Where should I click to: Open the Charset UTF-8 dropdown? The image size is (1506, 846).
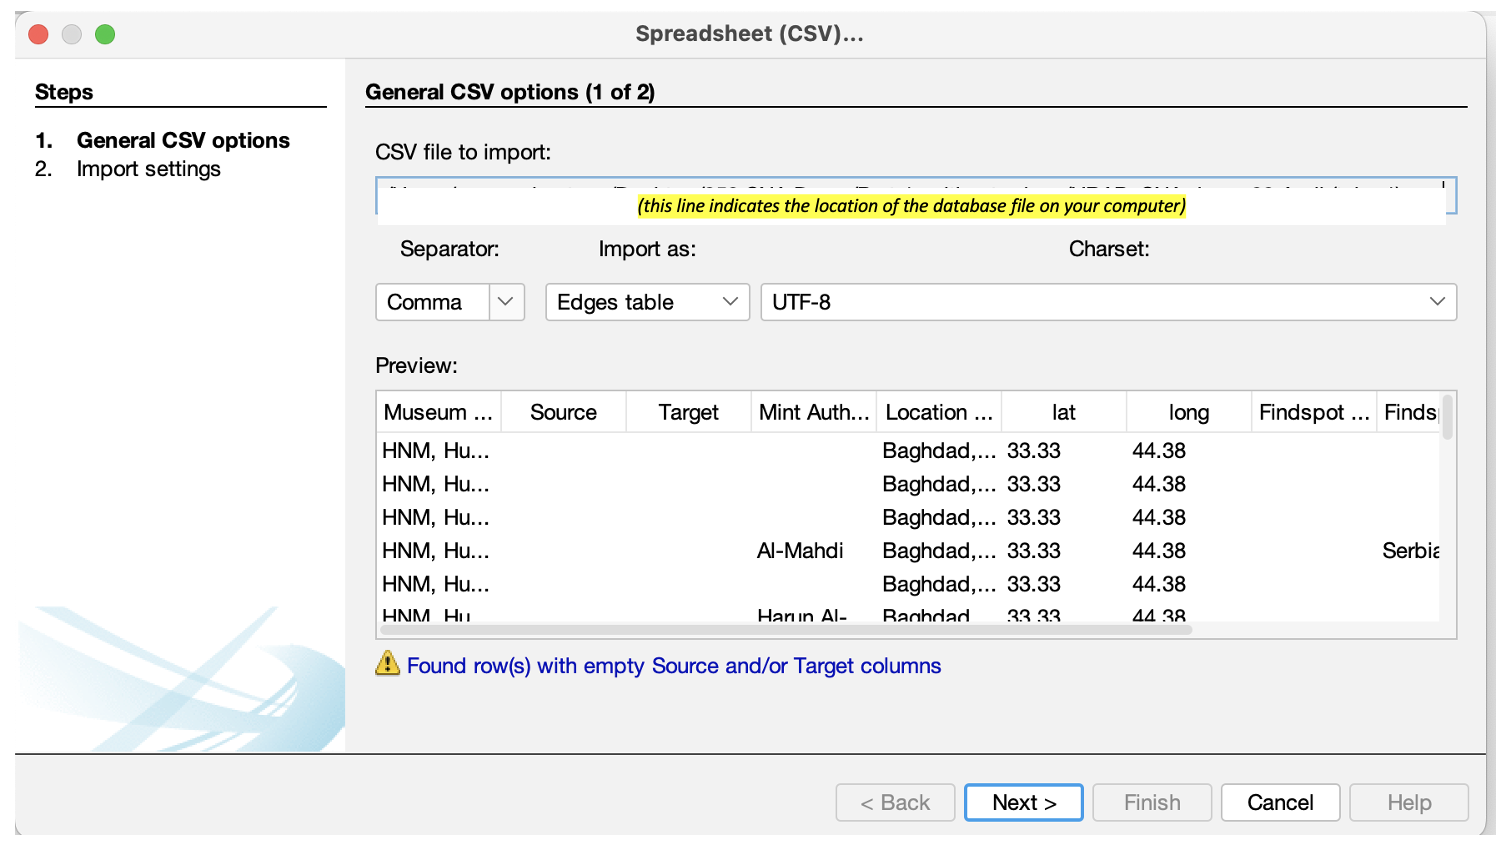tap(1108, 302)
